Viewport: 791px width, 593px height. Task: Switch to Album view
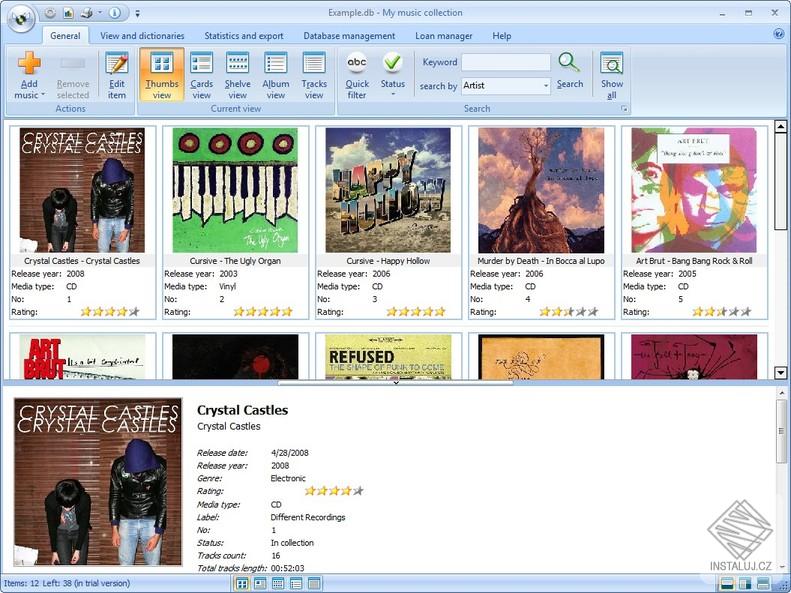[x=276, y=65]
